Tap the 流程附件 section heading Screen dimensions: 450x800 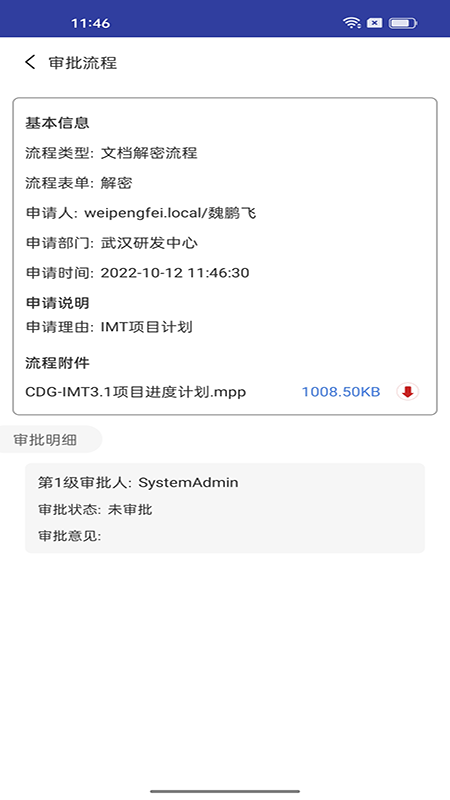point(57,363)
